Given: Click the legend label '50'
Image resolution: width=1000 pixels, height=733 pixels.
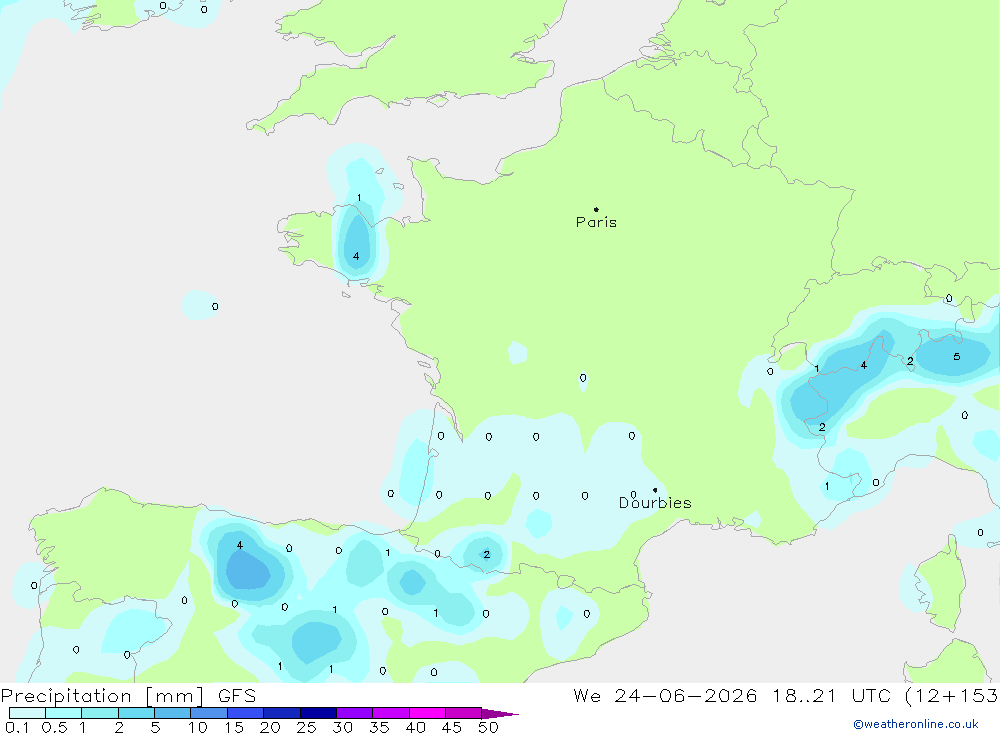Looking at the screenshot, I should click(x=488, y=727).
